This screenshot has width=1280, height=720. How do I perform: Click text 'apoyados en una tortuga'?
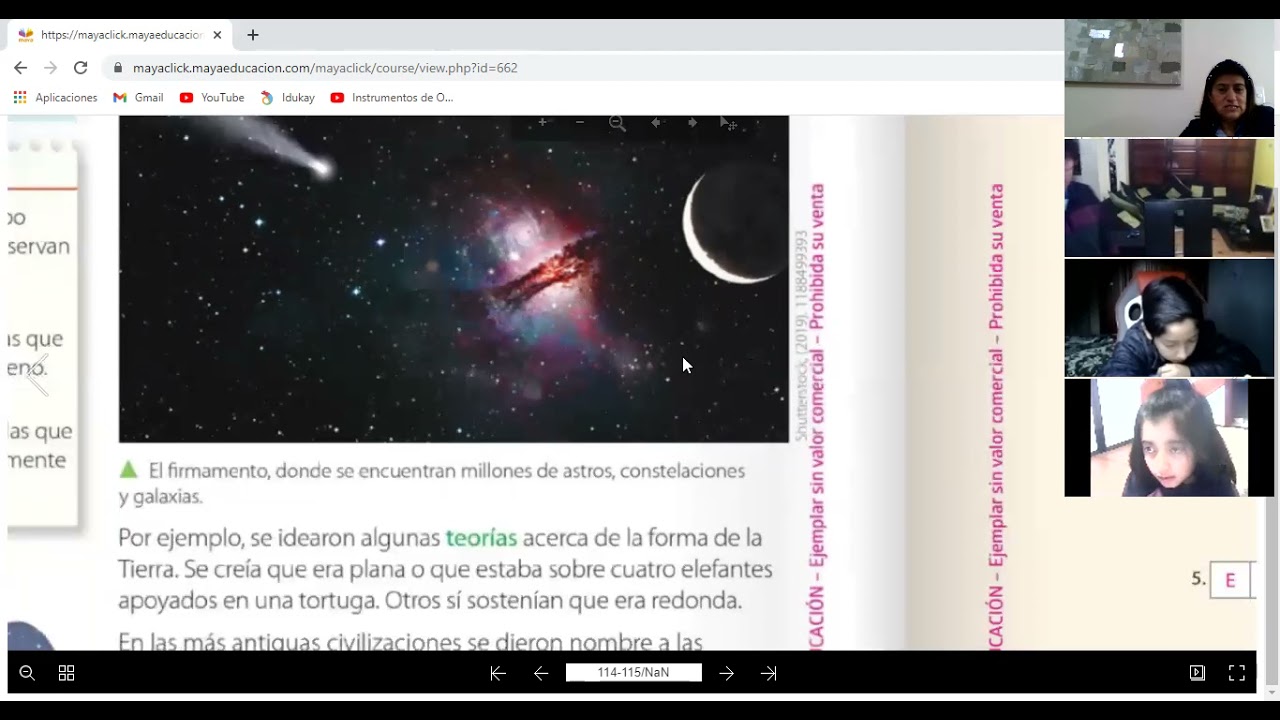(x=248, y=601)
